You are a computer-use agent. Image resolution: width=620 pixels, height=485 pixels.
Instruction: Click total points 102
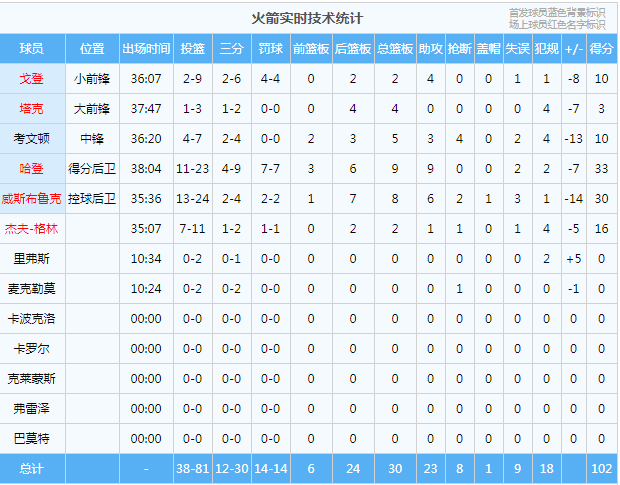[601, 469]
